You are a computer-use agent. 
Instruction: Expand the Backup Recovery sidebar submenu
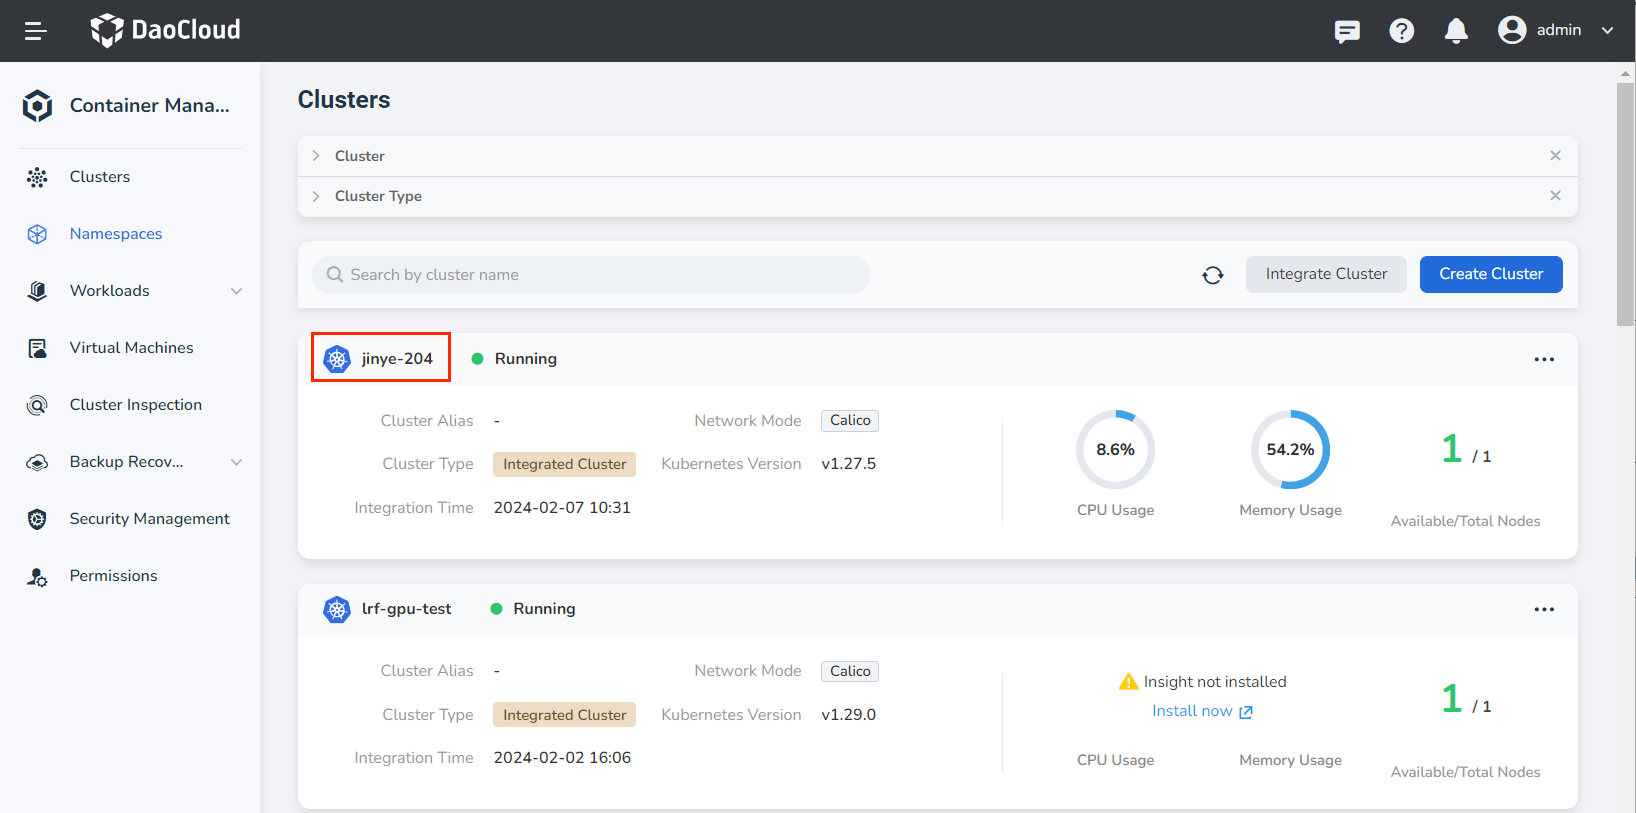coord(237,462)
